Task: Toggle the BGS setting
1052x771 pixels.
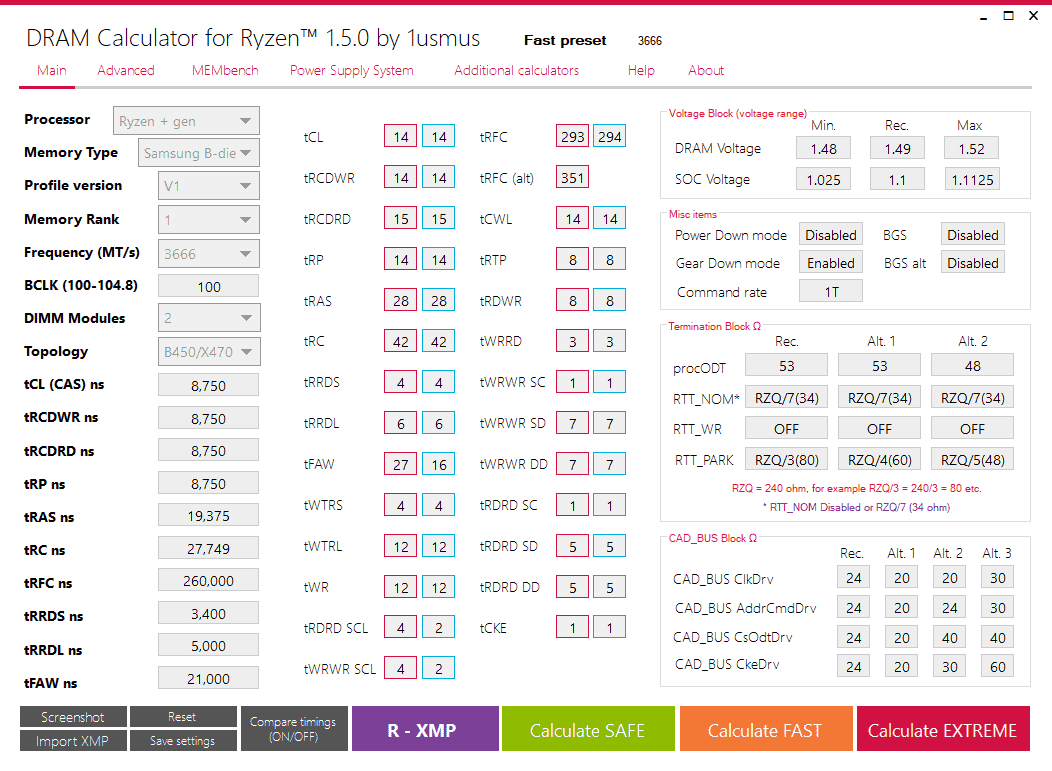Action: [972, 234]
